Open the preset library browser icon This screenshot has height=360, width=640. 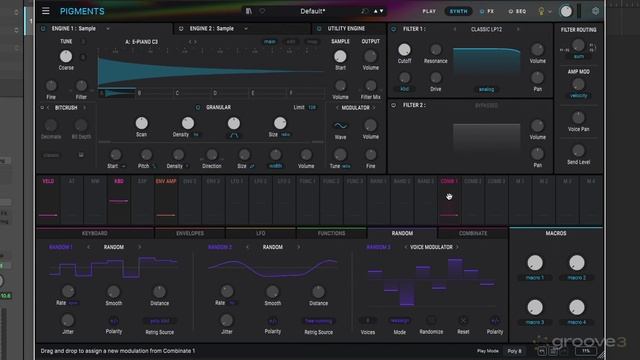(x=249, y=11)
